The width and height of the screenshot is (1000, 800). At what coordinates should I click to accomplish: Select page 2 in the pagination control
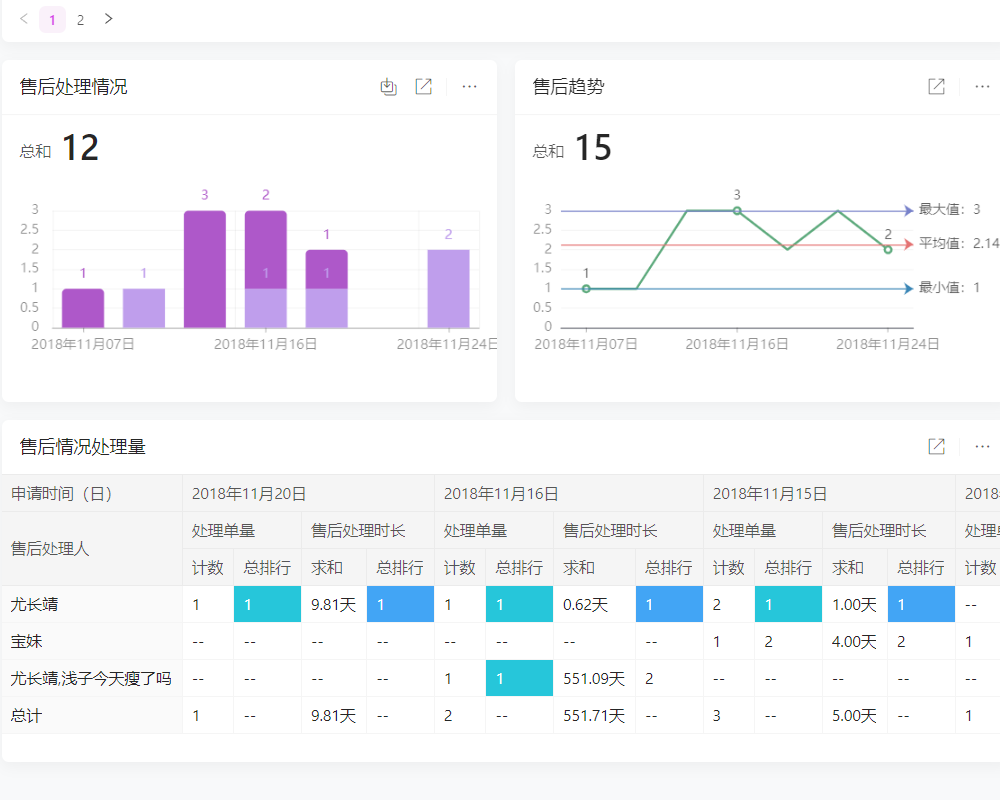coord(80,19)
